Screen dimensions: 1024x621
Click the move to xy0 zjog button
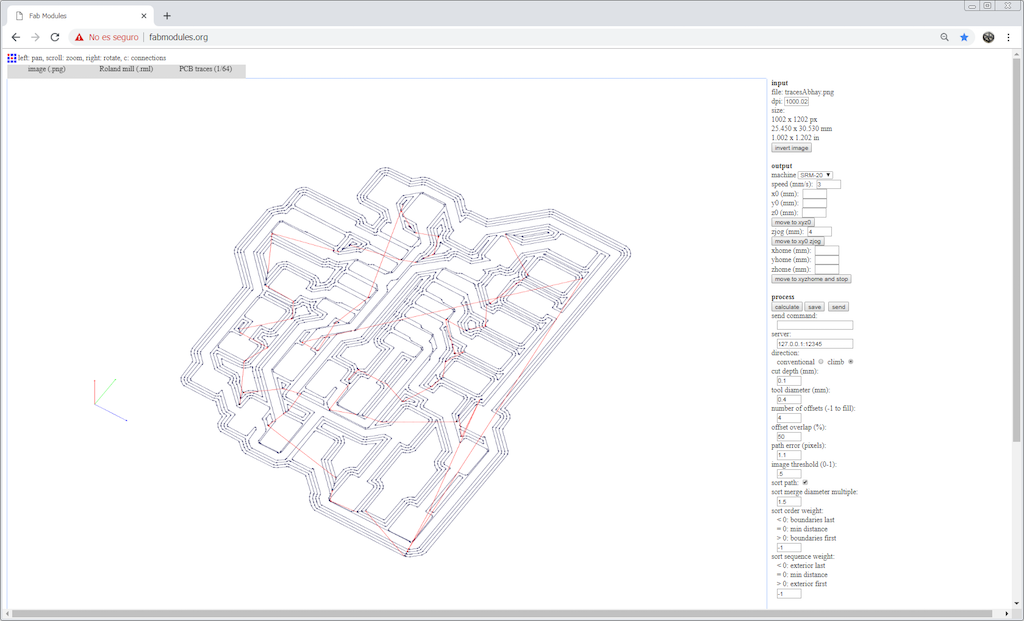(x=797, y=241)
